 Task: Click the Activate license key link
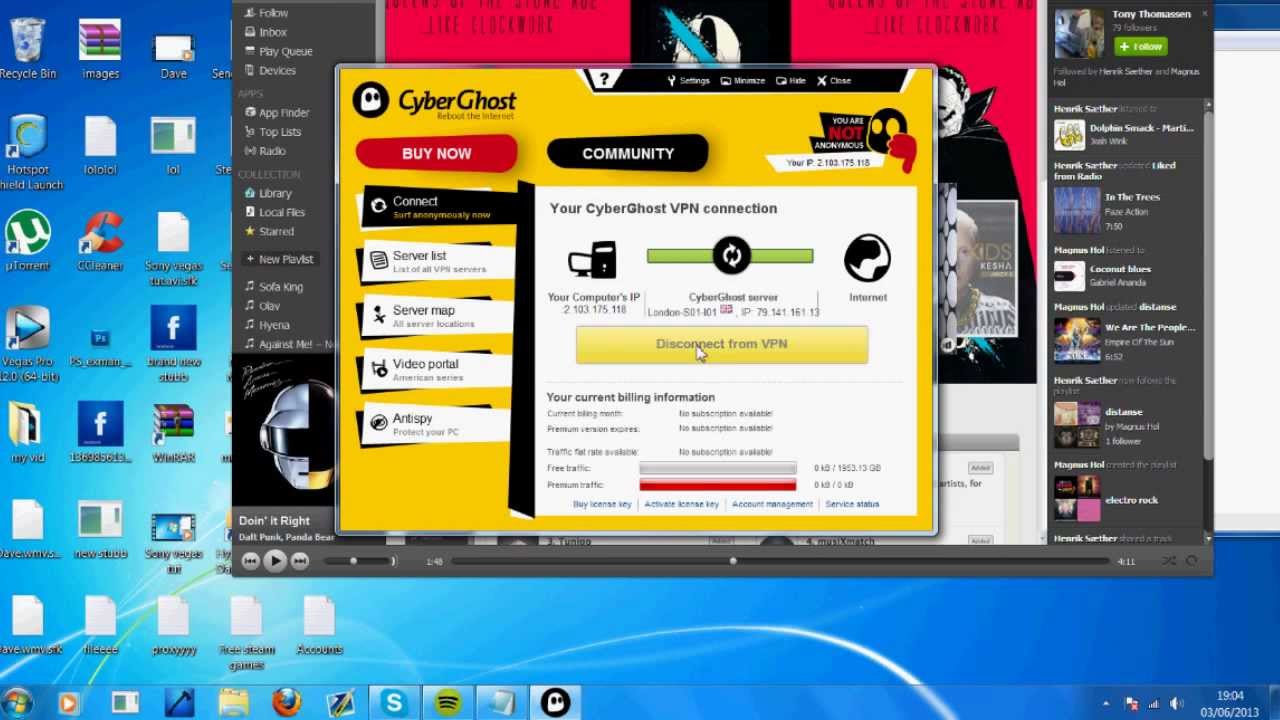click(x=682, y=504)
